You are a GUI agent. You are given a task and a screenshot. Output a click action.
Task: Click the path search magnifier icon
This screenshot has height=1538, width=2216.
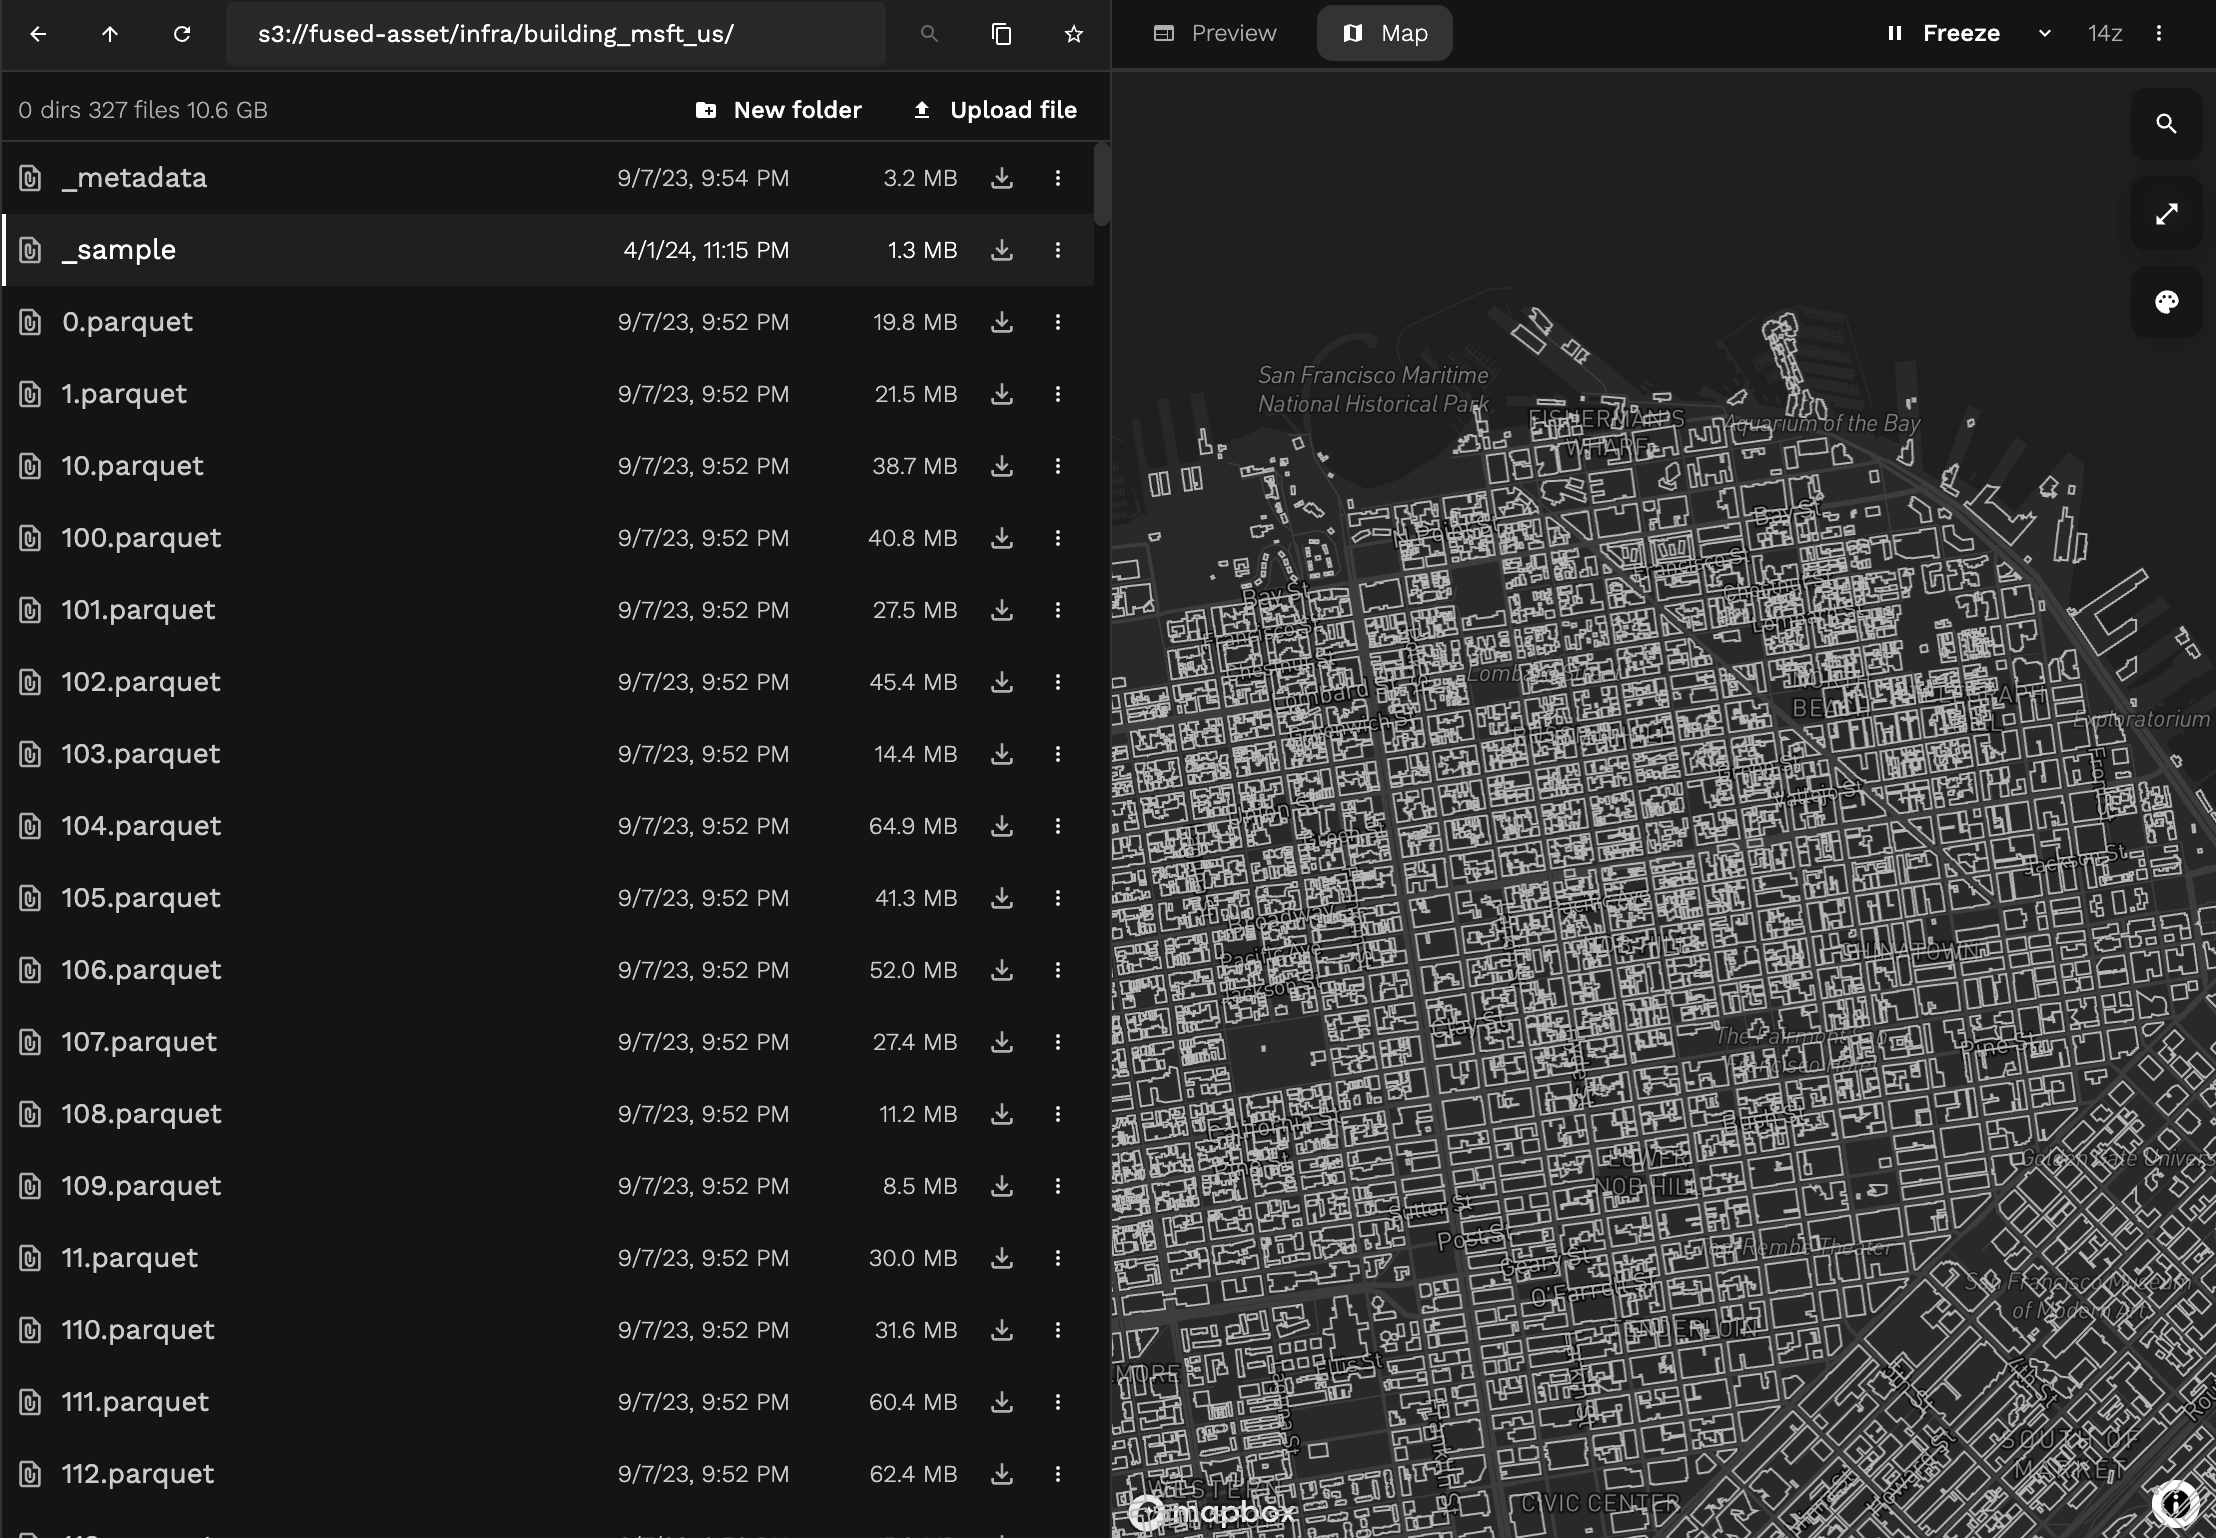coord(929,34)
